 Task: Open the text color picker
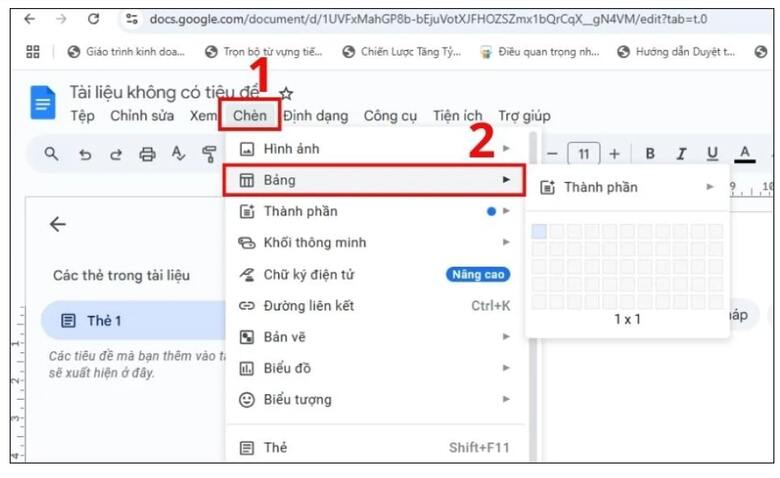(x=744, y=154)
